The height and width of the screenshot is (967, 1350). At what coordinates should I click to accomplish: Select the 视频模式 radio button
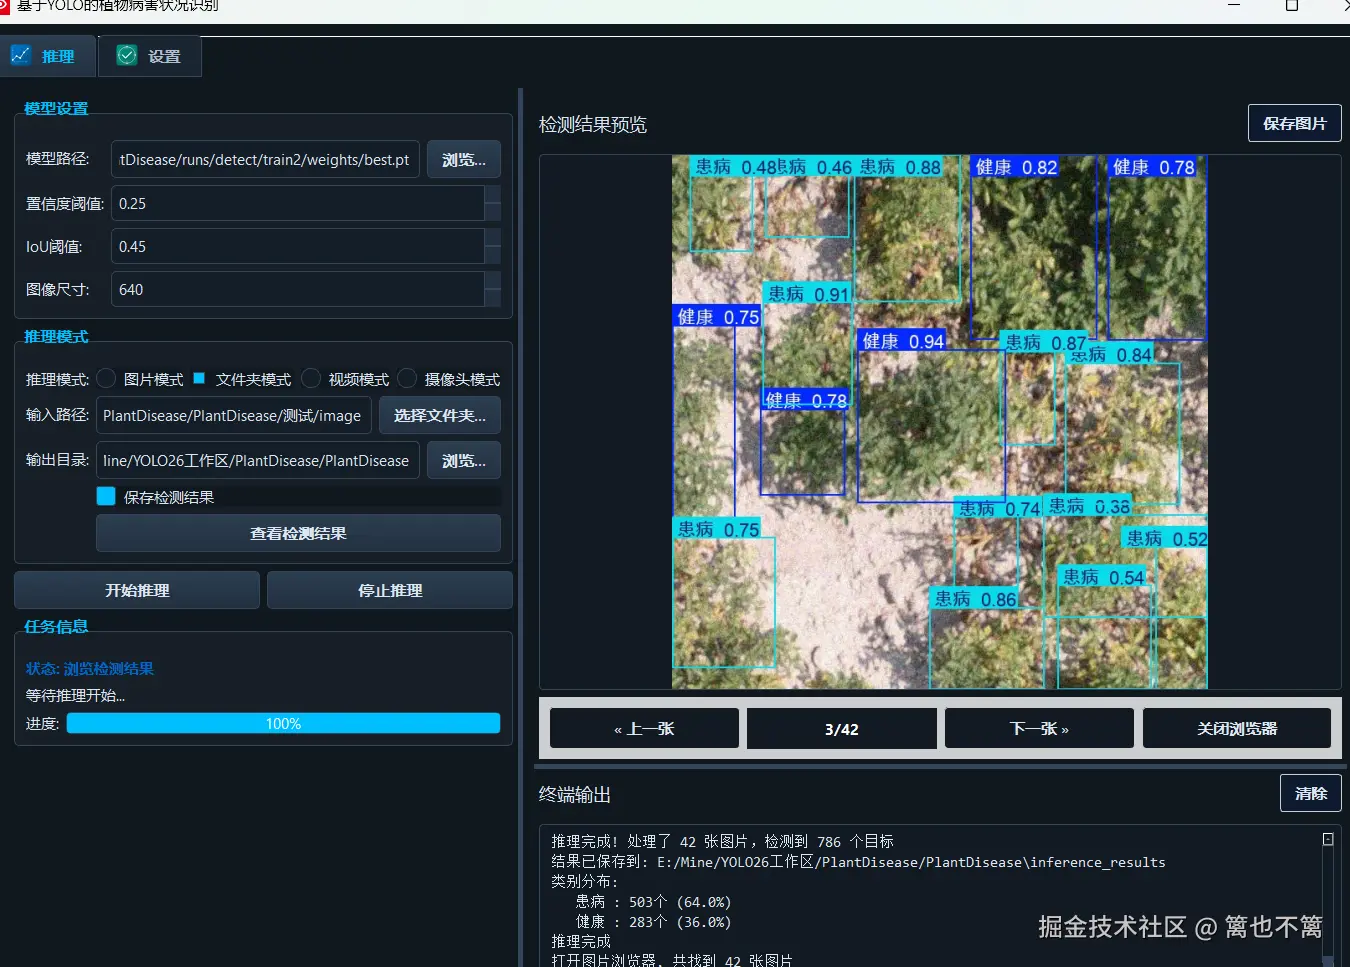click(311, 378)
